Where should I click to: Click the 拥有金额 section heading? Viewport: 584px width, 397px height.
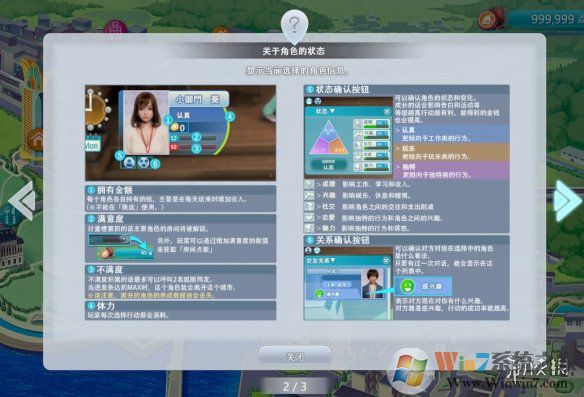tap(114, 190)
